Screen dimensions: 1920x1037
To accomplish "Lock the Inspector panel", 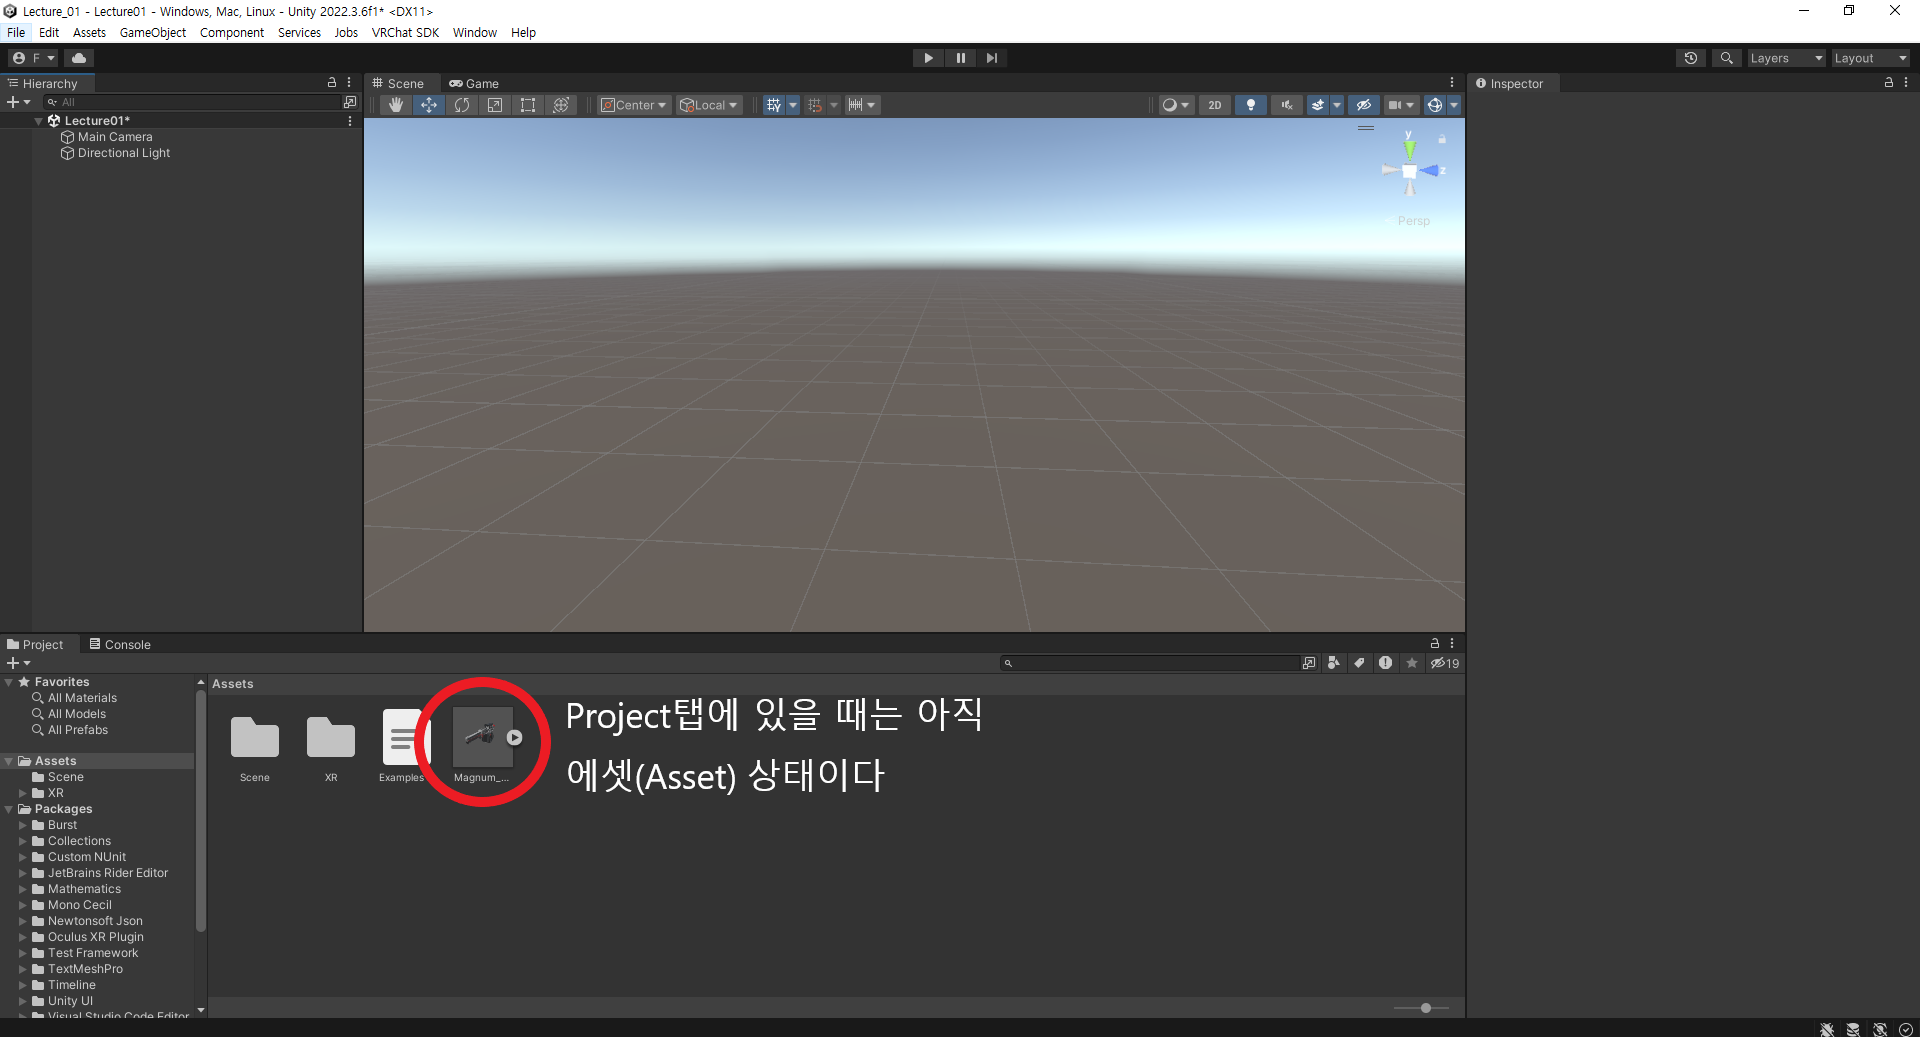I will (x=1889, y=83).
